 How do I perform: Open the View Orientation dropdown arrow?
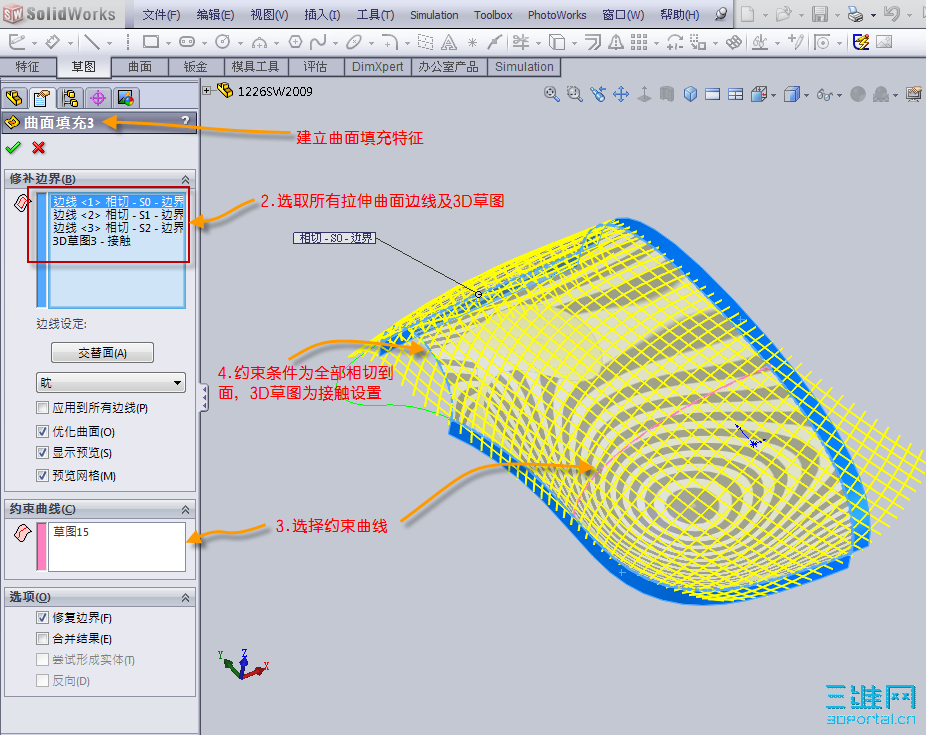(x=773, y=96)
